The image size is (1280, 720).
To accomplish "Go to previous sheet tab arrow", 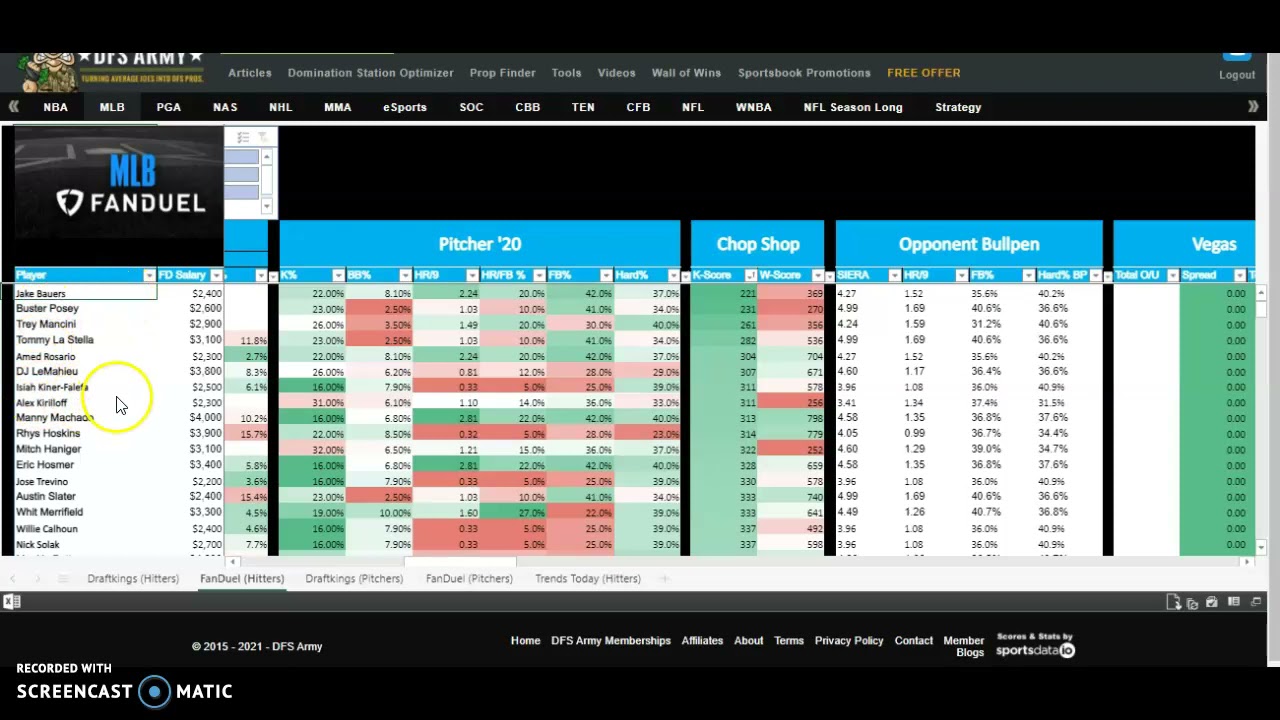I will 13,579.
